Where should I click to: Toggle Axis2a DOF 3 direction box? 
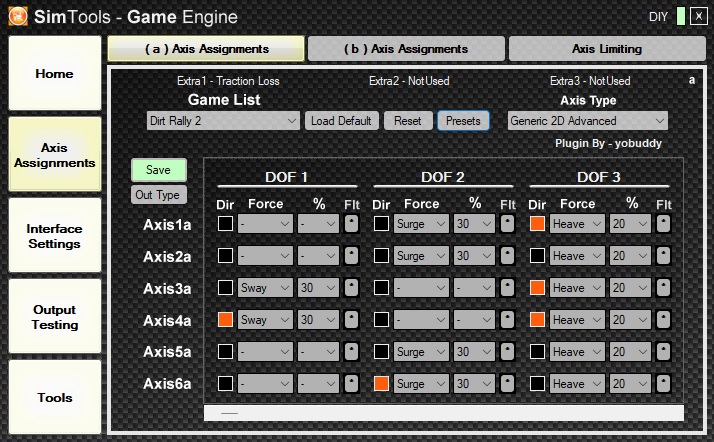[537, 255]
